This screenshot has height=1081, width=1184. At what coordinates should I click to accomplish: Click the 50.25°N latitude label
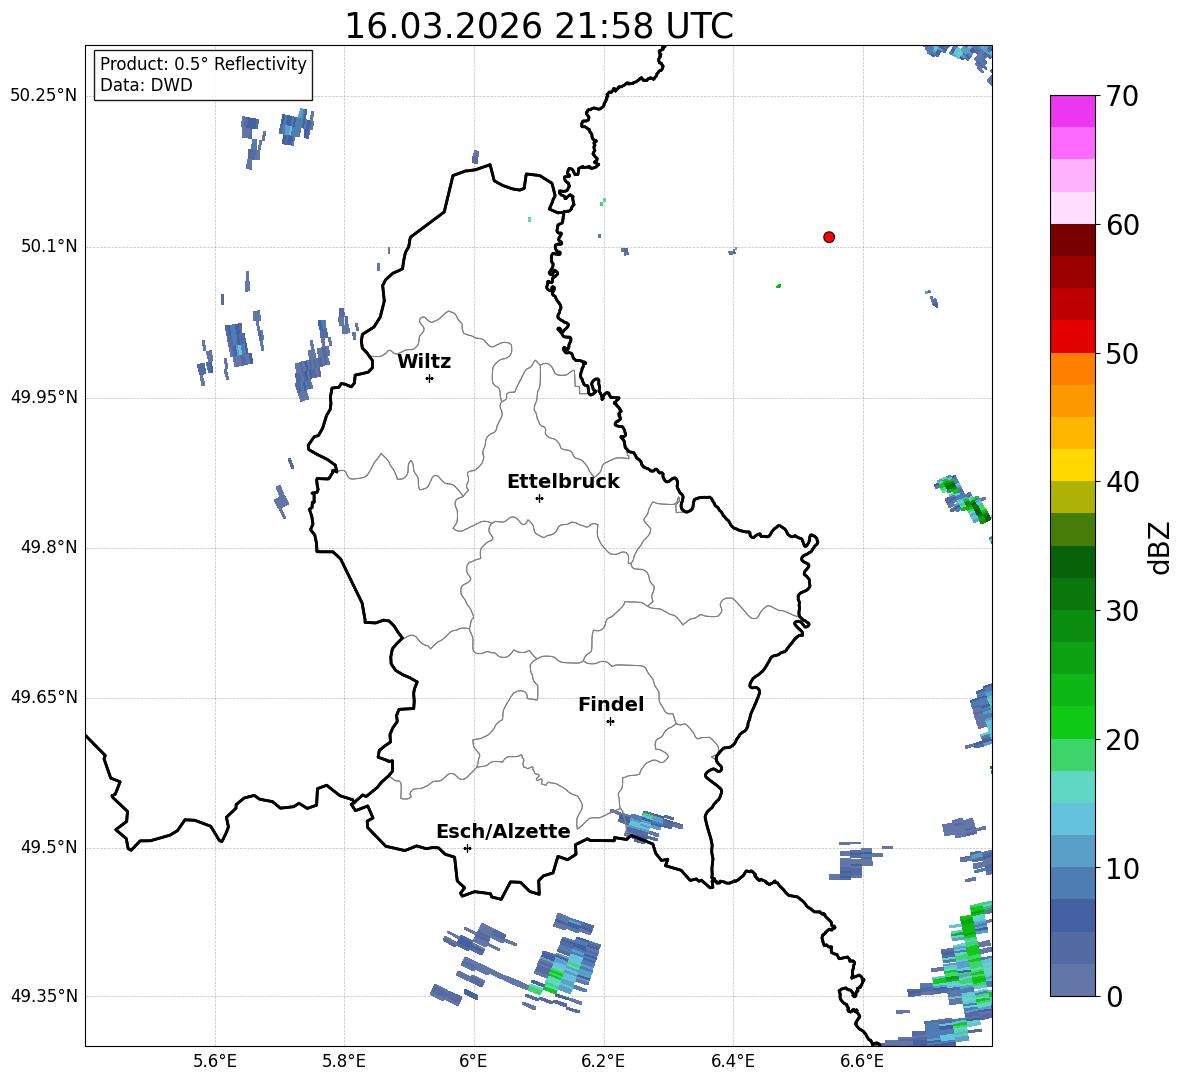coord(43,96)
